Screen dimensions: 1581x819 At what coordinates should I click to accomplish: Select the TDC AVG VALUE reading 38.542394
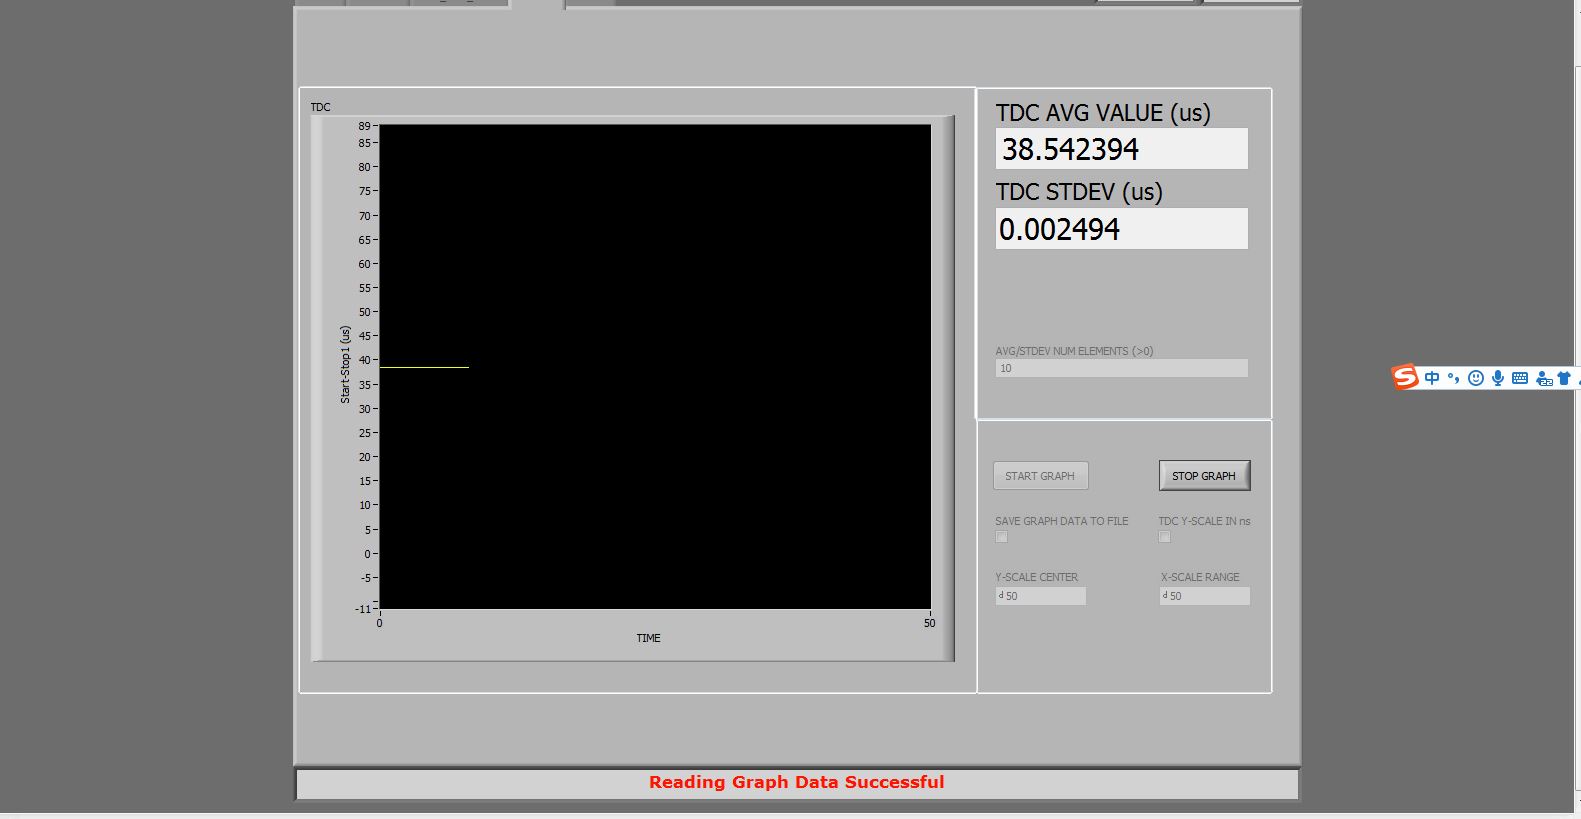[1121, 149]
